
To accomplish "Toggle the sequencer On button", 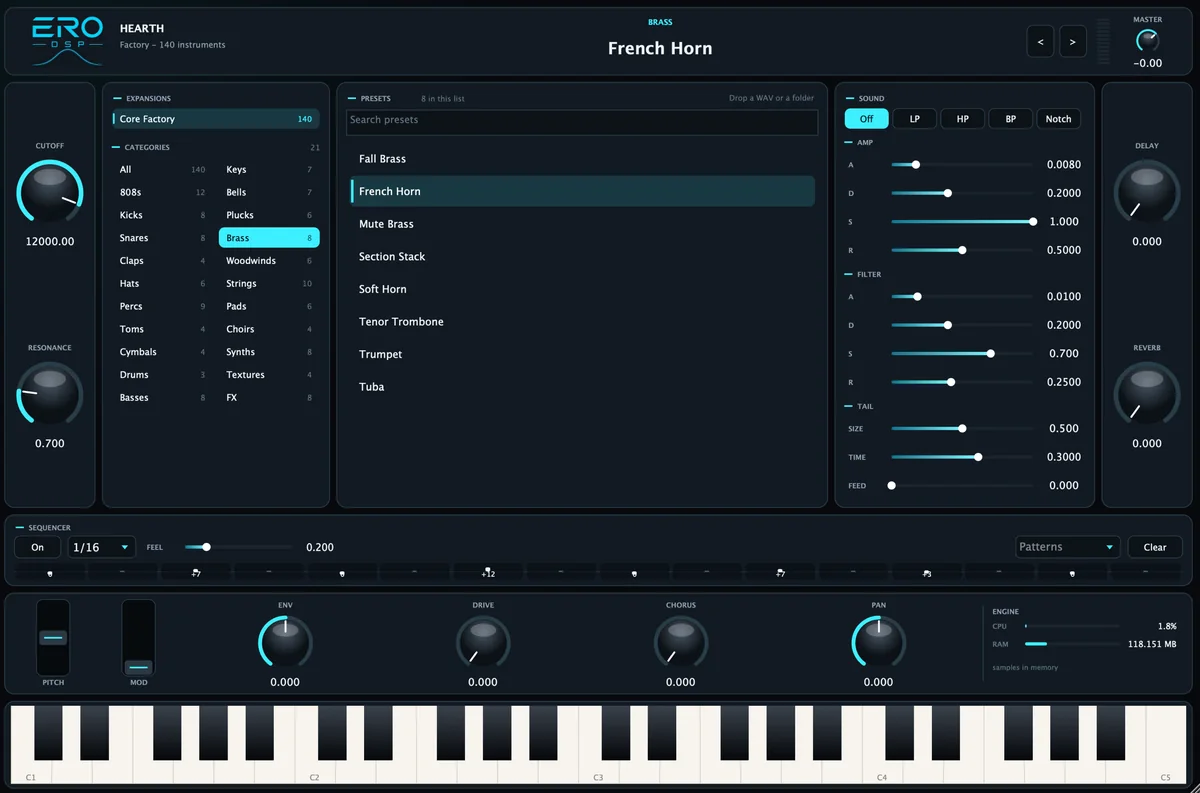I will tap(38, 547).
